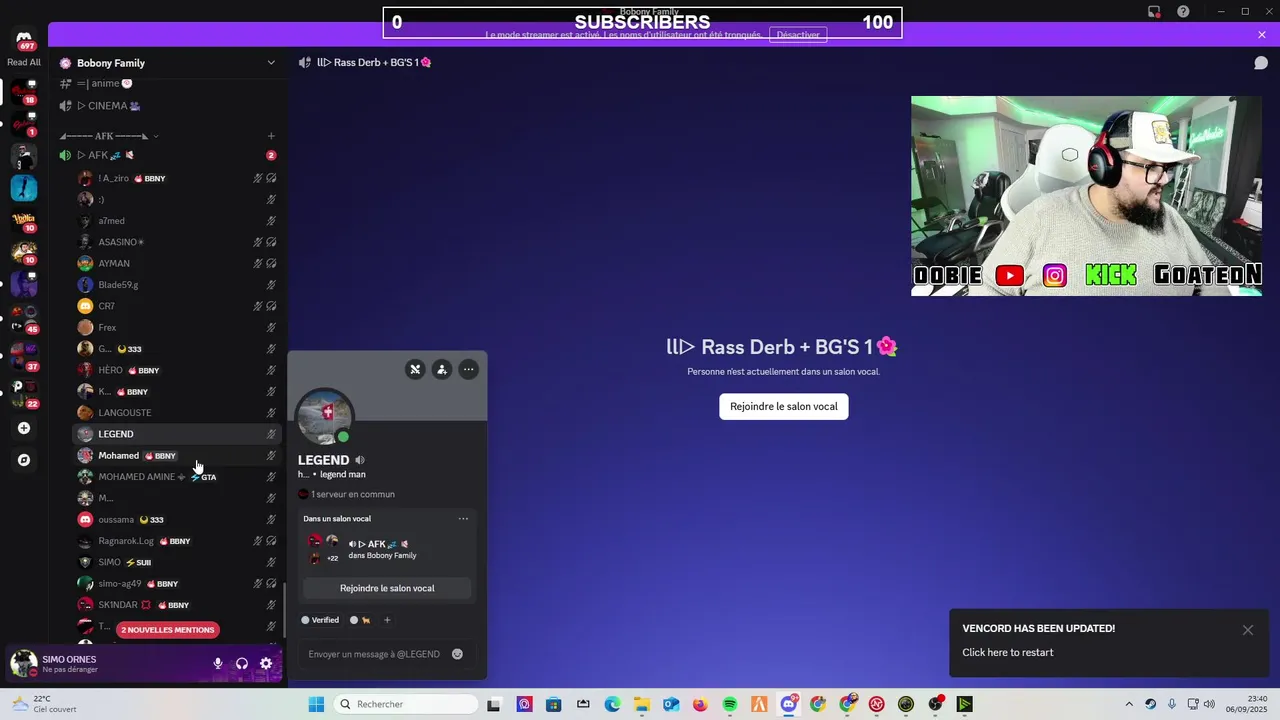Open inbox icon in title bar
The height and width of the screenshot is (720, 1280).
click(x=1154, y=12)
